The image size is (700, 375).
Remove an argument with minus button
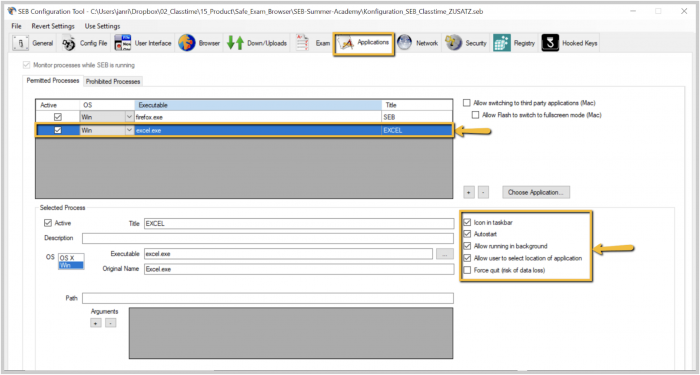coord(111,323)
